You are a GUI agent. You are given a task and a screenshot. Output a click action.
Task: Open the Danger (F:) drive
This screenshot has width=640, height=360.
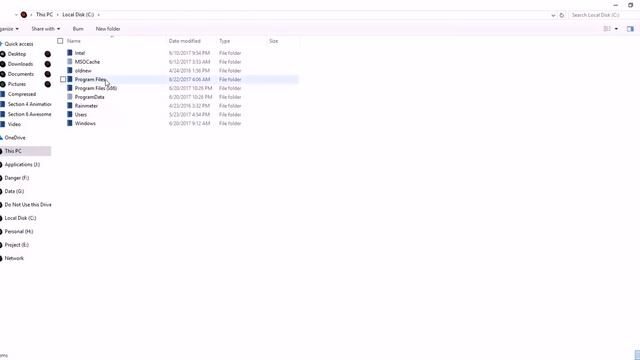point(17,178)
